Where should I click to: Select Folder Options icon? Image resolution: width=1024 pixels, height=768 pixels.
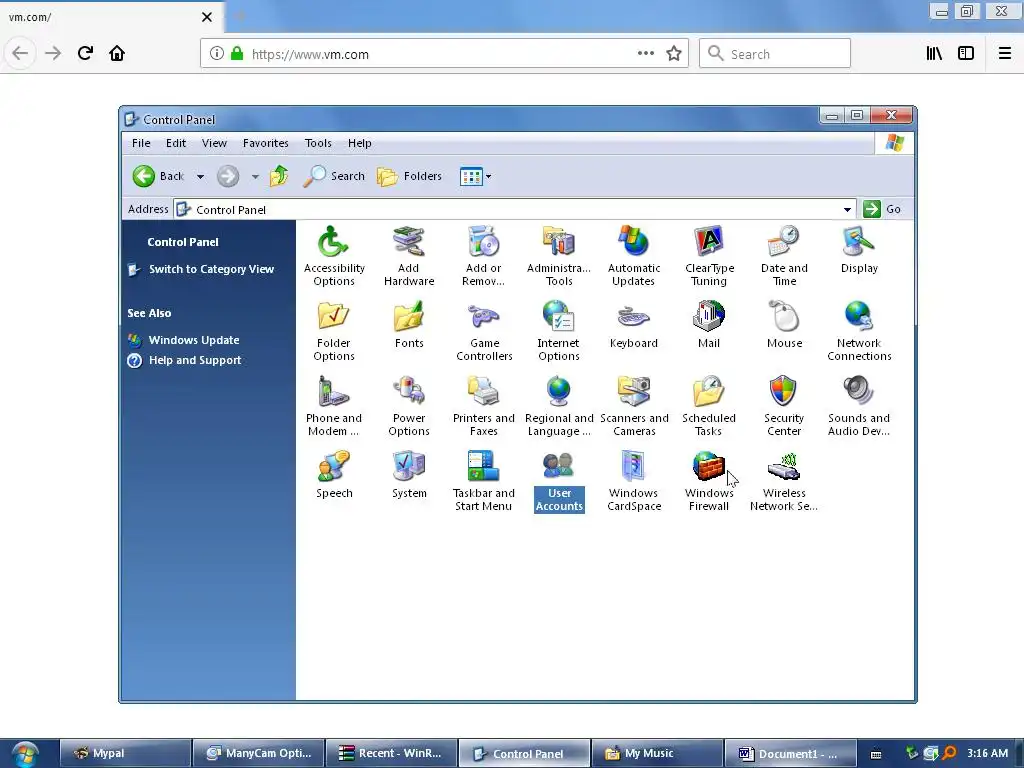(x=334, y=331)
